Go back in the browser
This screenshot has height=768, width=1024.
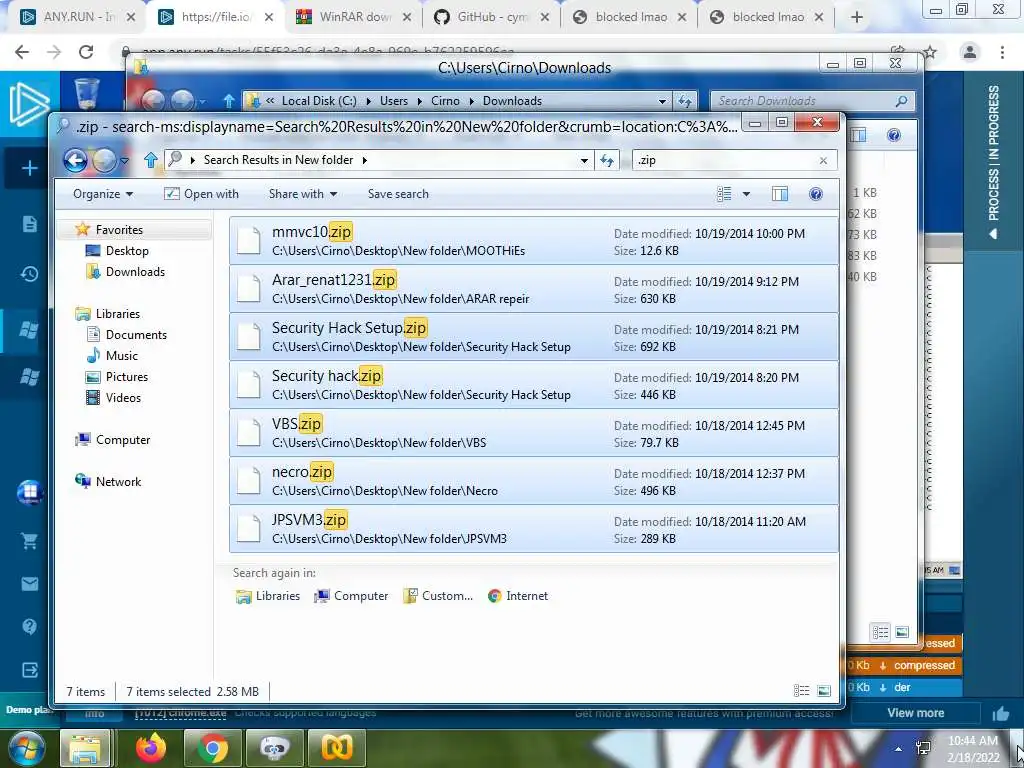[22, 52]
